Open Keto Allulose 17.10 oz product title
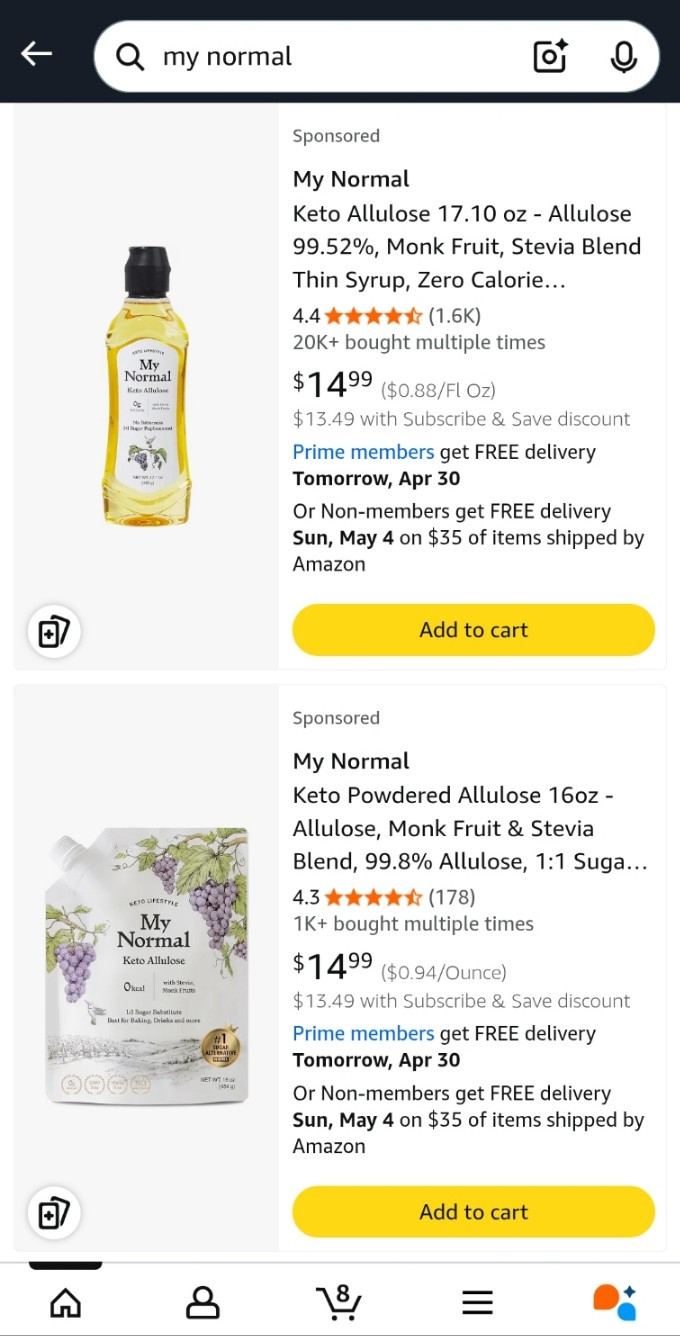 pyautogui.click(x=466, y=246)
